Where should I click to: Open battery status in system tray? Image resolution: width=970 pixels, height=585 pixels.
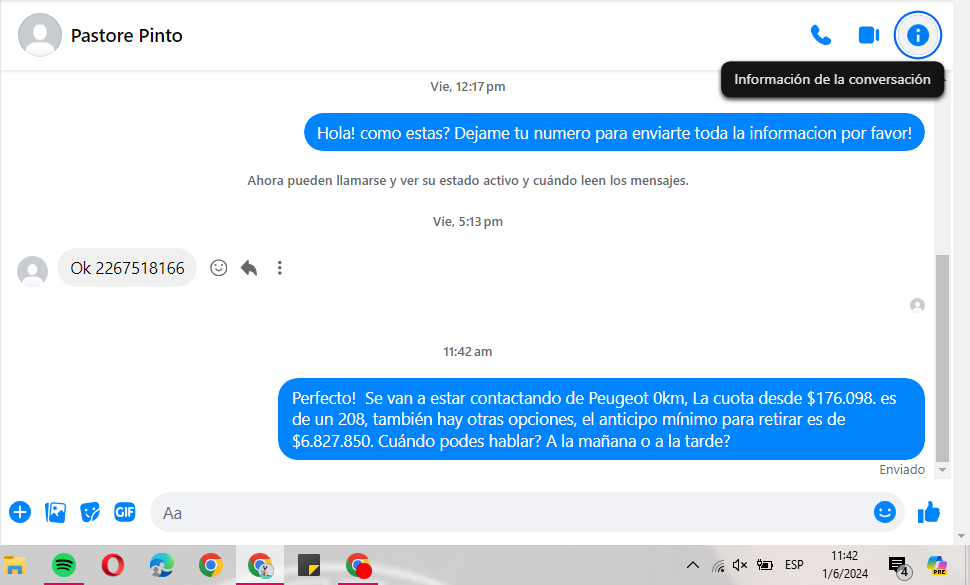[765, 565]
